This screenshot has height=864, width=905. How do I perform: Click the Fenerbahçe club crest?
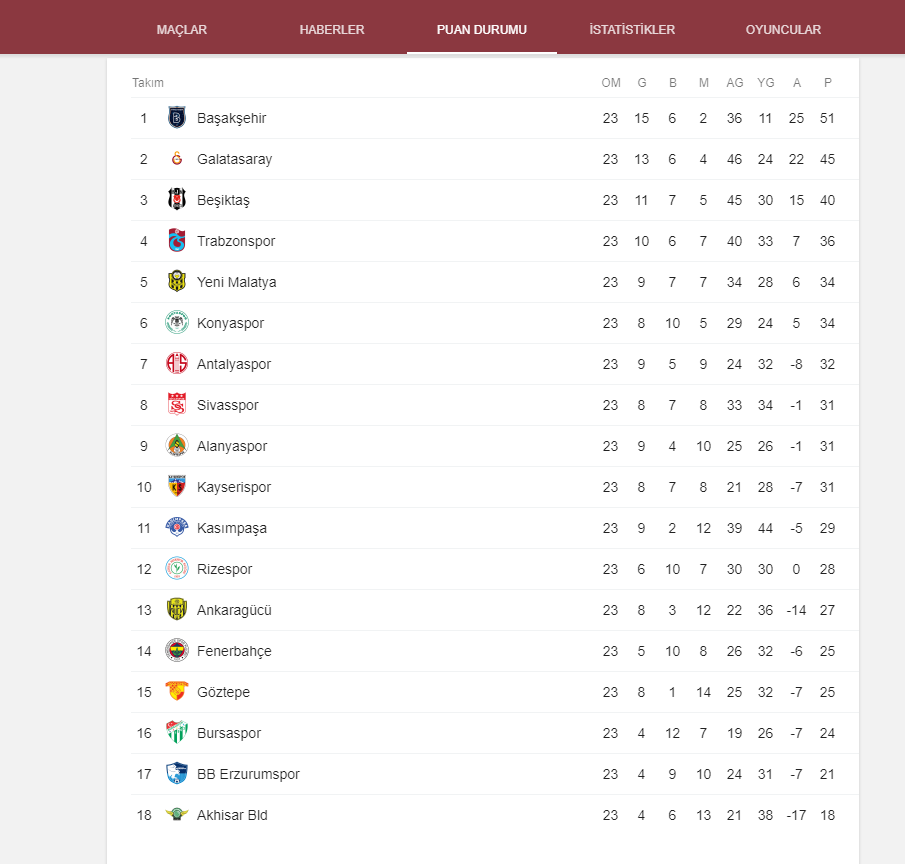coord(177,650)
